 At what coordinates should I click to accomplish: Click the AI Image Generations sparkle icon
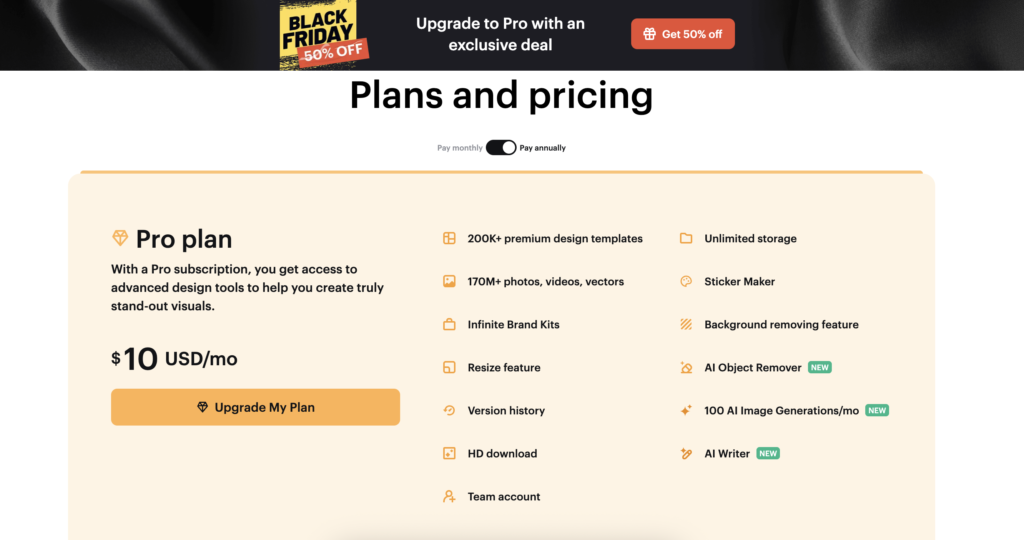686,411
